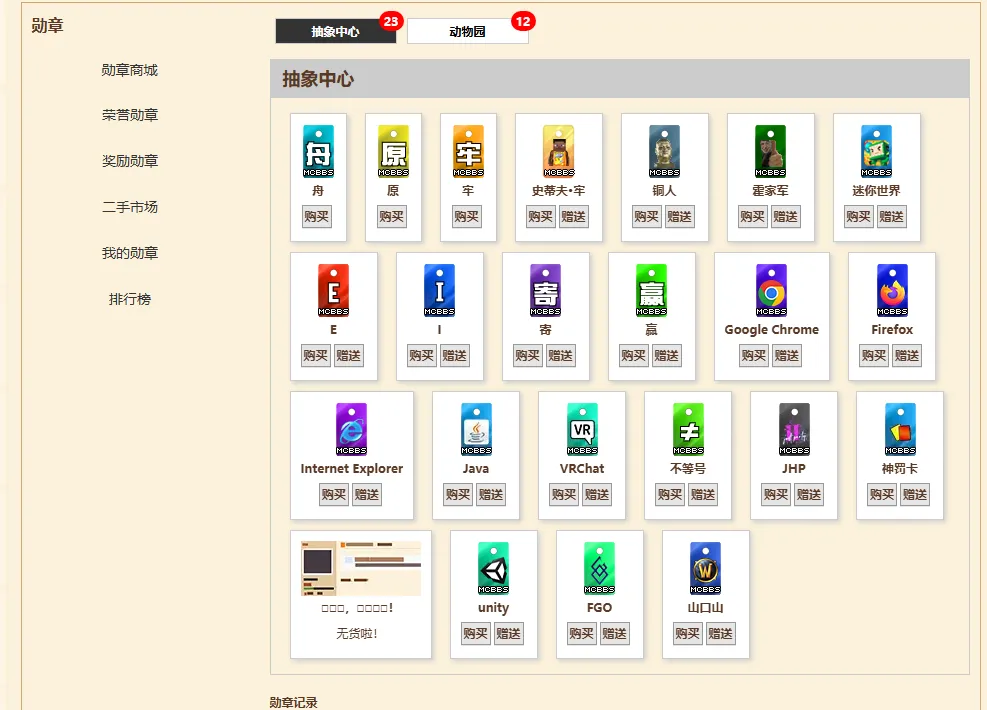This screenshot has width=987, height=710.
Task: Open the Internet Explorer medal icon
Action: tap(351, 429)
